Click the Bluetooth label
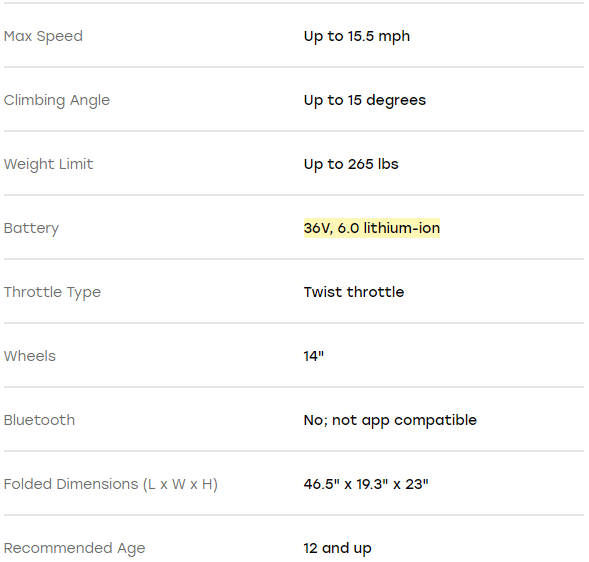 tap(39, 420)
